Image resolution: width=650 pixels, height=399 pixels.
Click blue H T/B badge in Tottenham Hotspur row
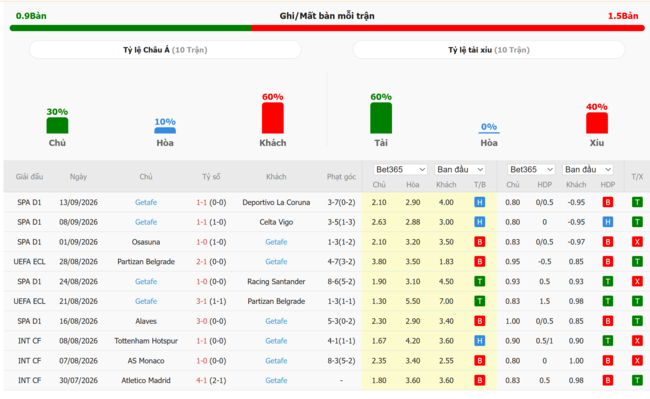coord(480,341)
